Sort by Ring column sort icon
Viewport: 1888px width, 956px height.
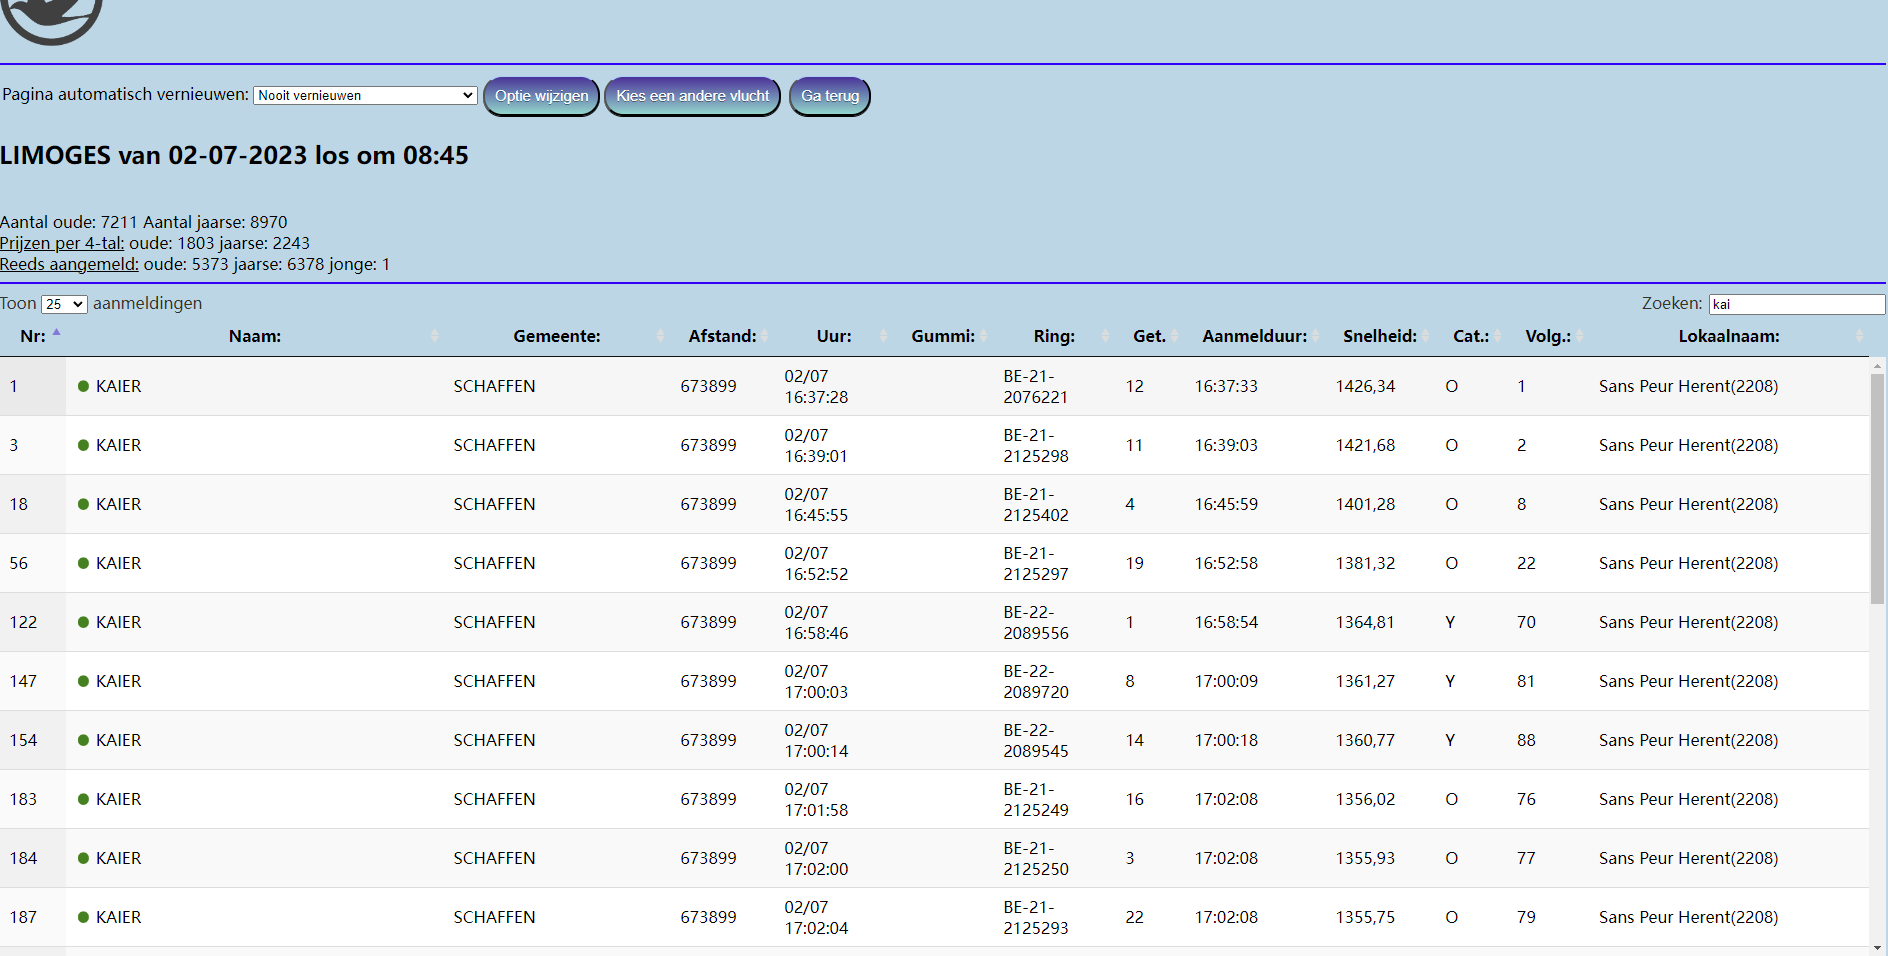[1105, 337]
